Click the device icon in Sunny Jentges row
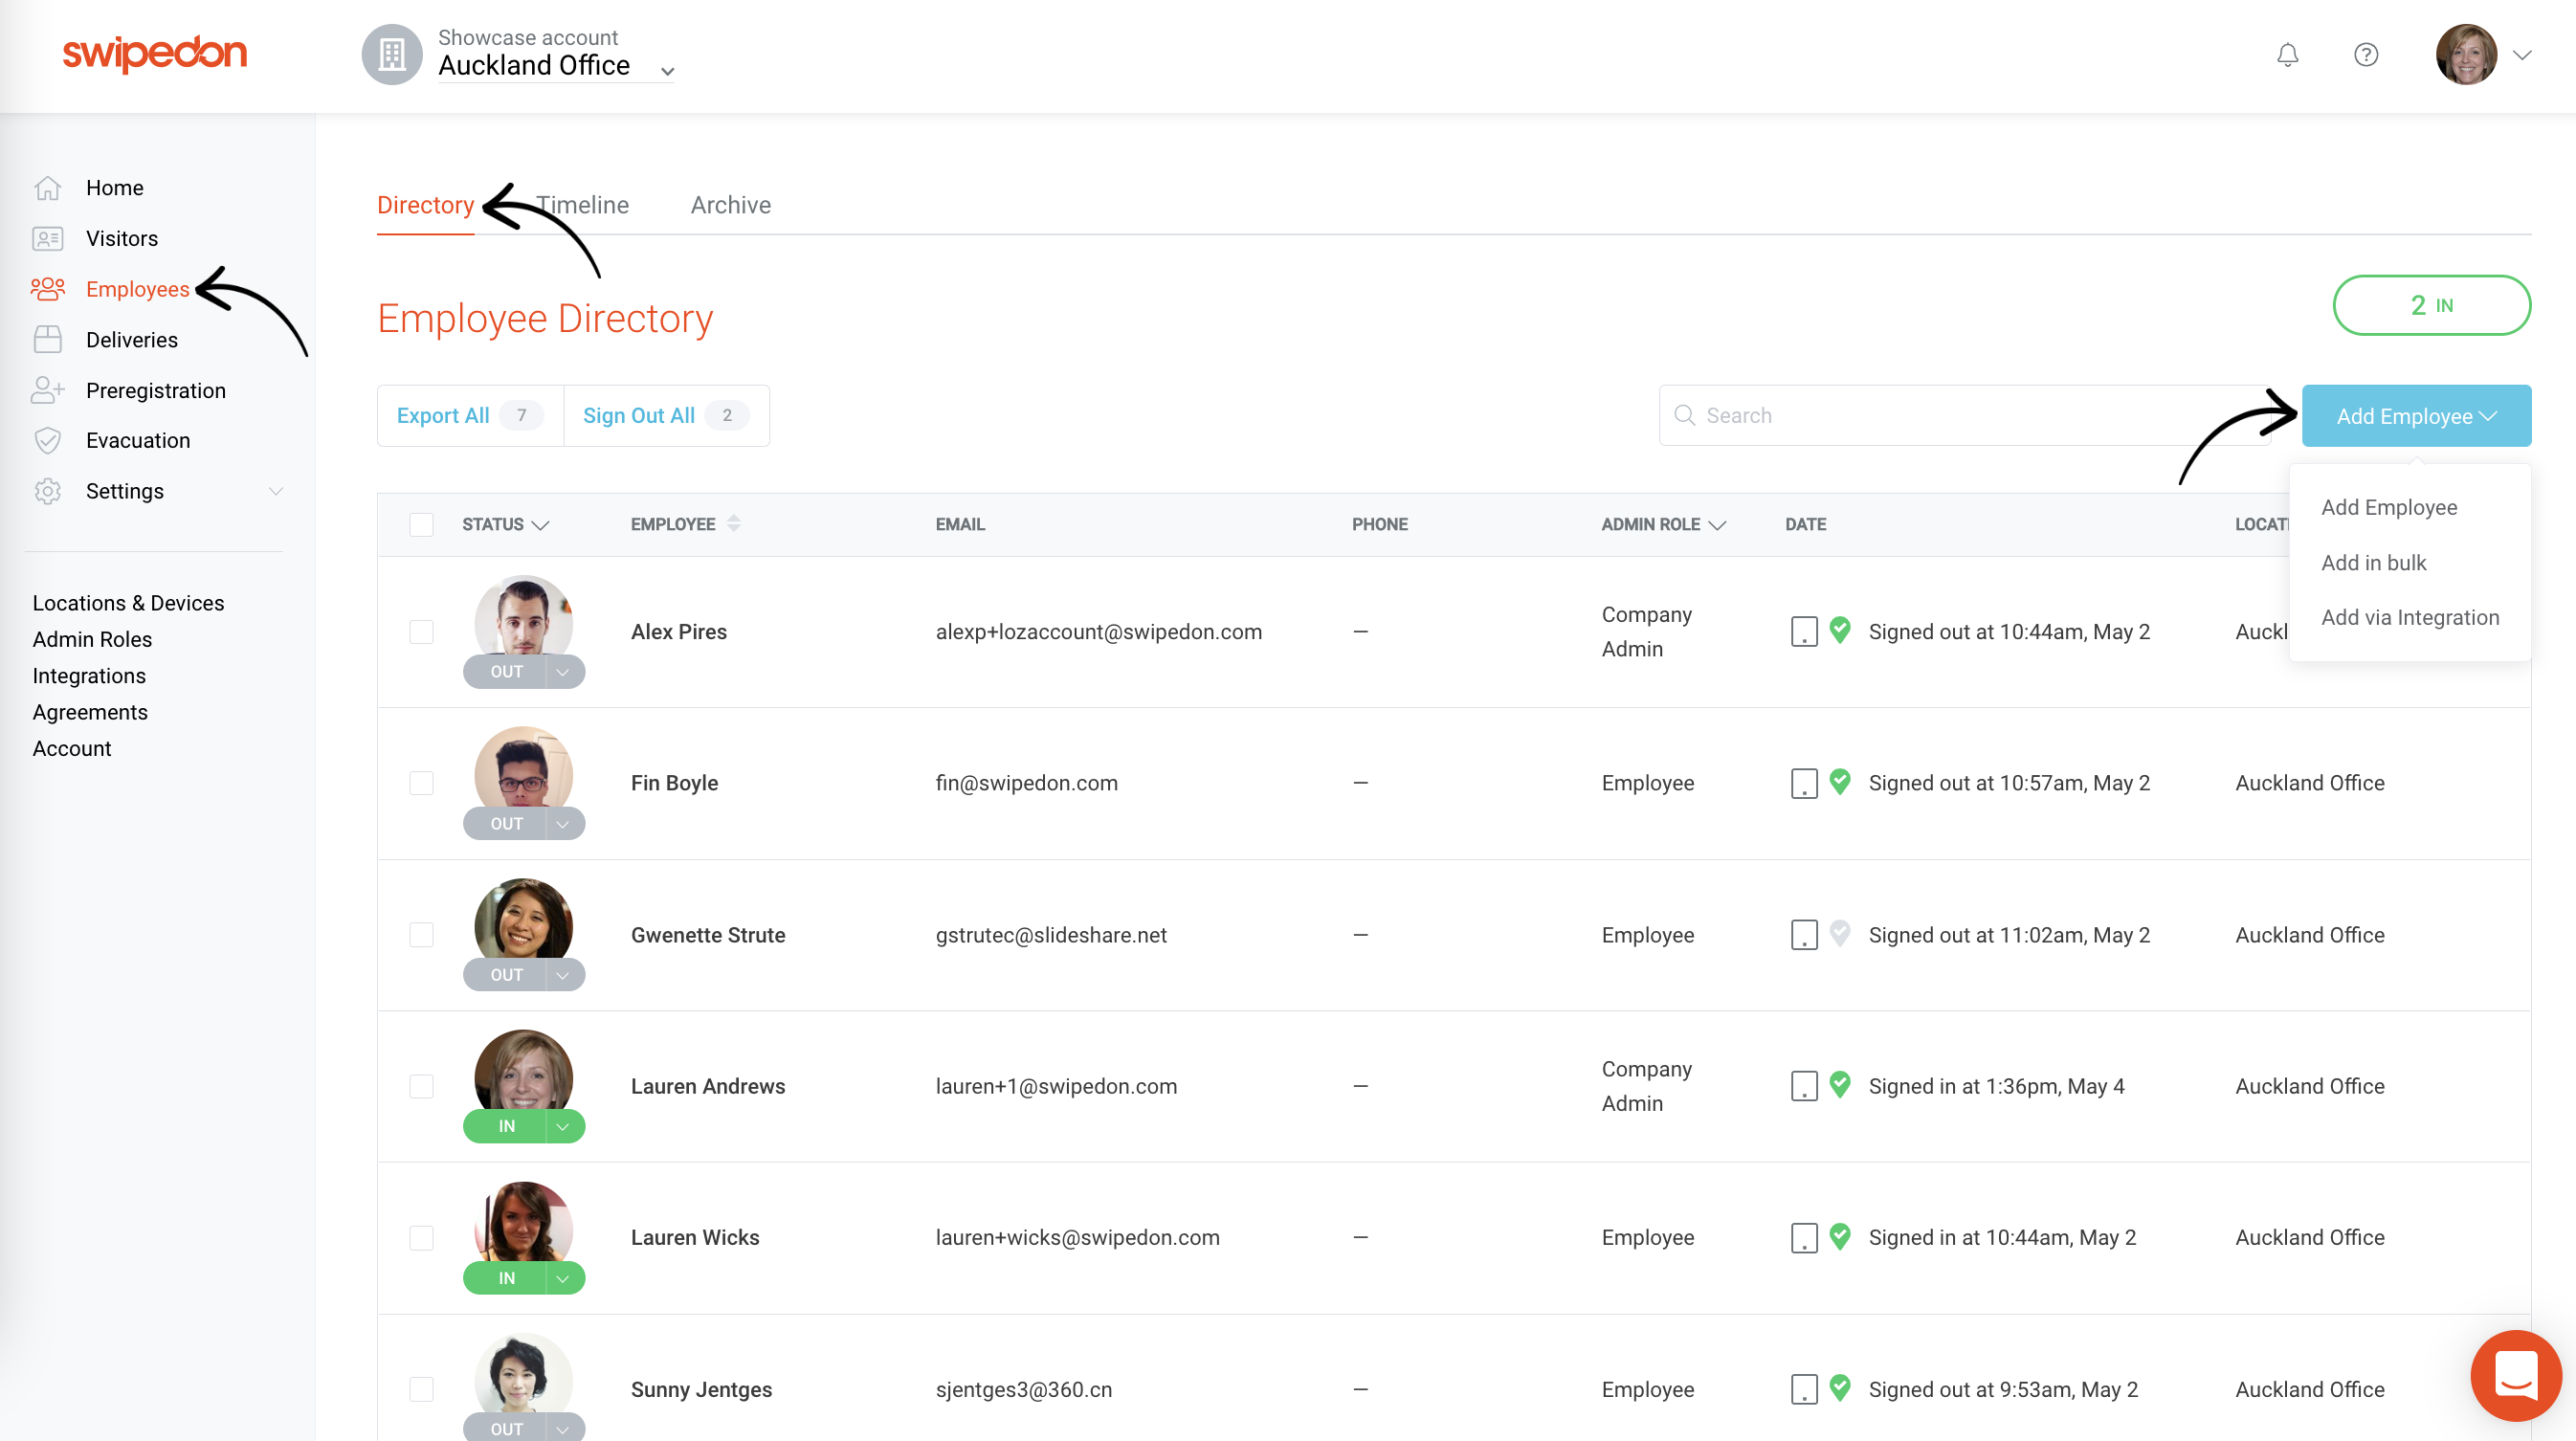This screenshot has width=2576, height=1441. [x=1804, y=1389]
